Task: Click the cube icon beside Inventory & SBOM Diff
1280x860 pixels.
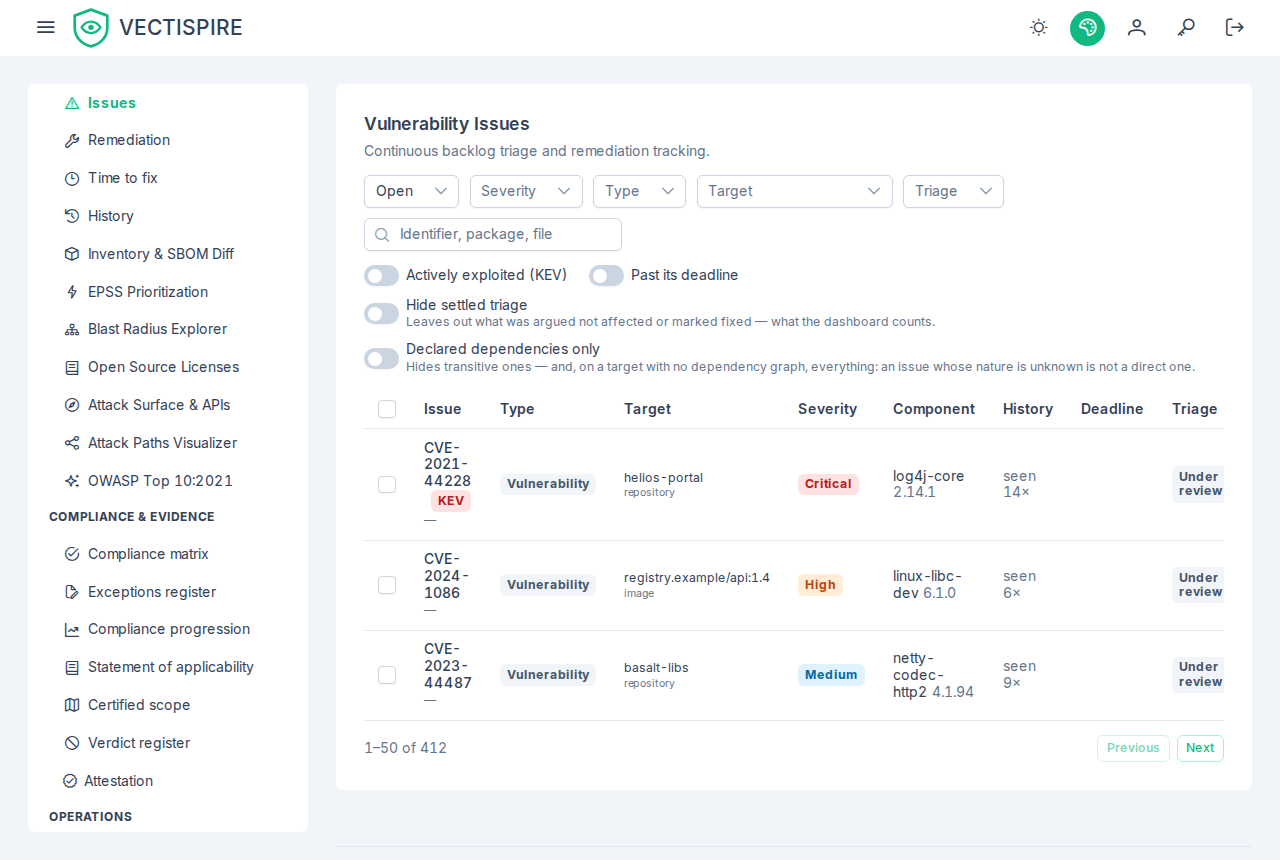Action: point(72,254)
